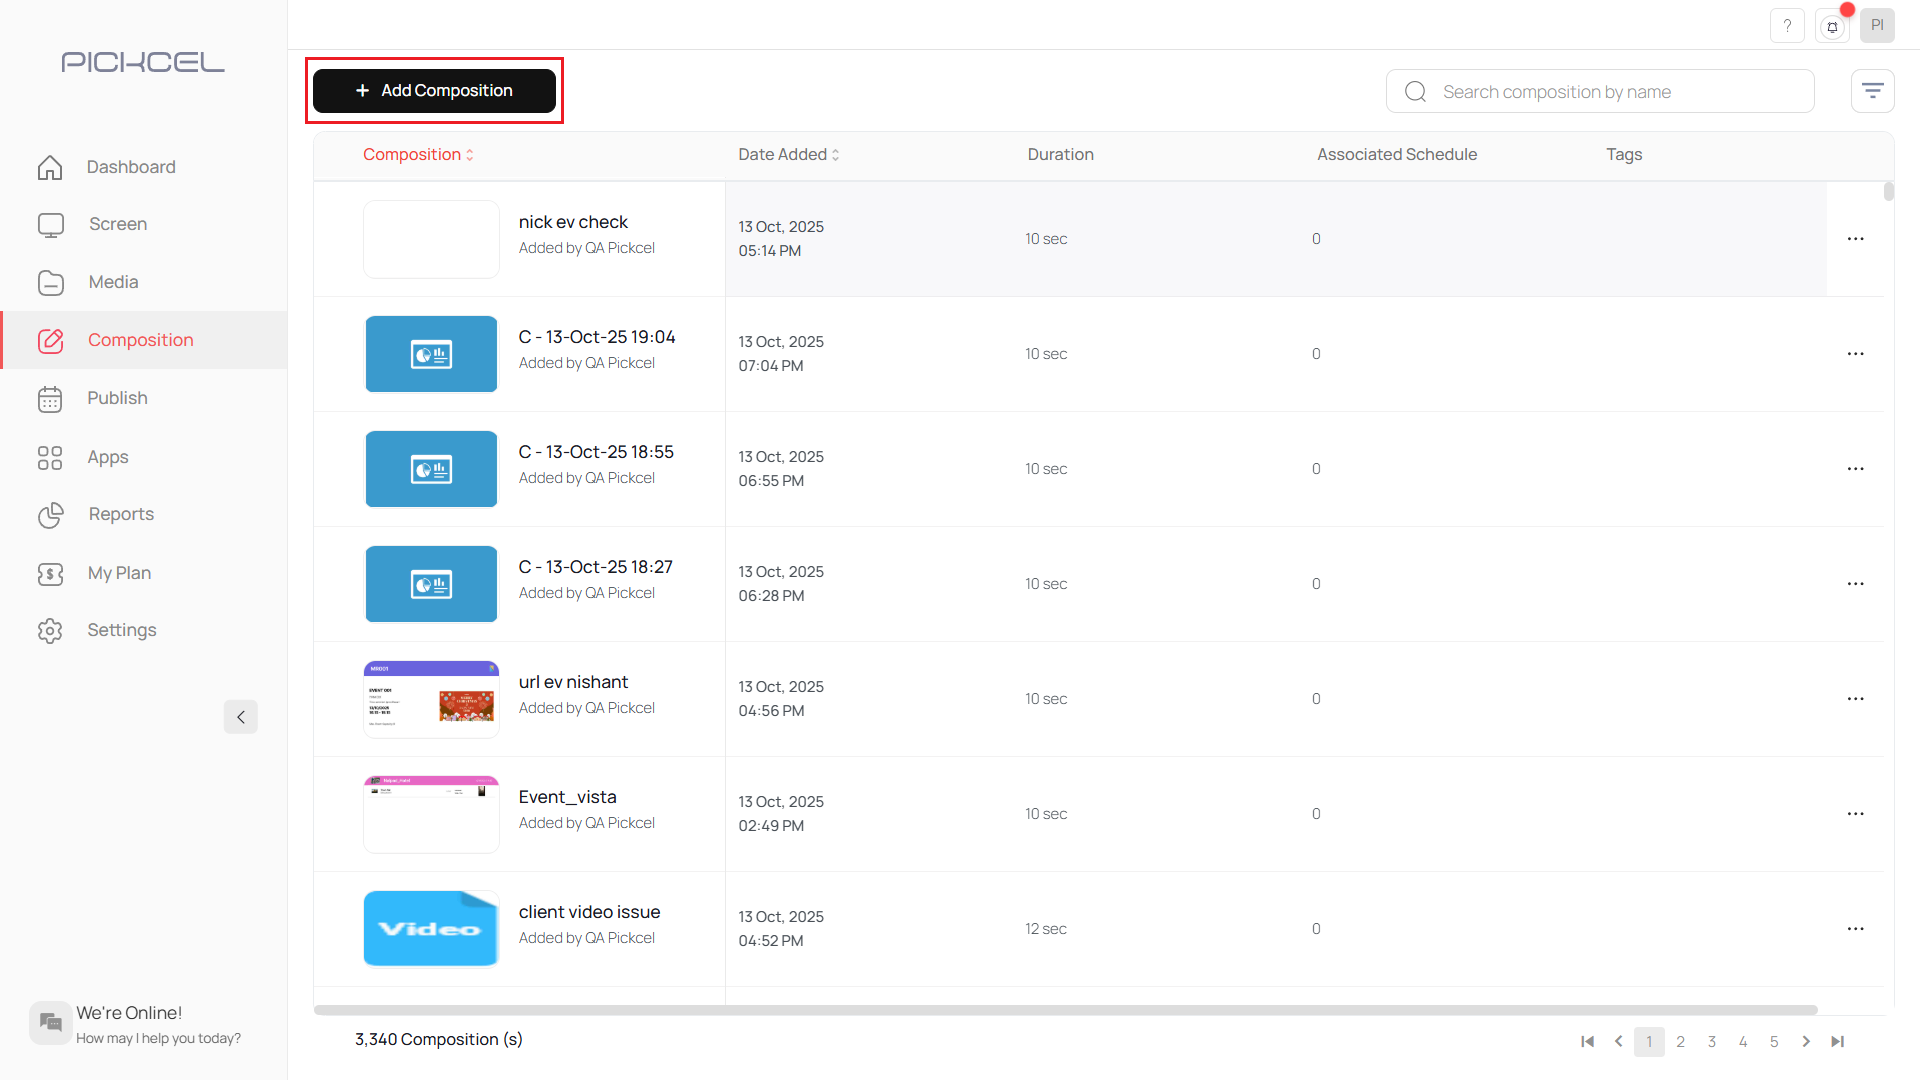Go to last page of compositions

tap(1837, 1042)
